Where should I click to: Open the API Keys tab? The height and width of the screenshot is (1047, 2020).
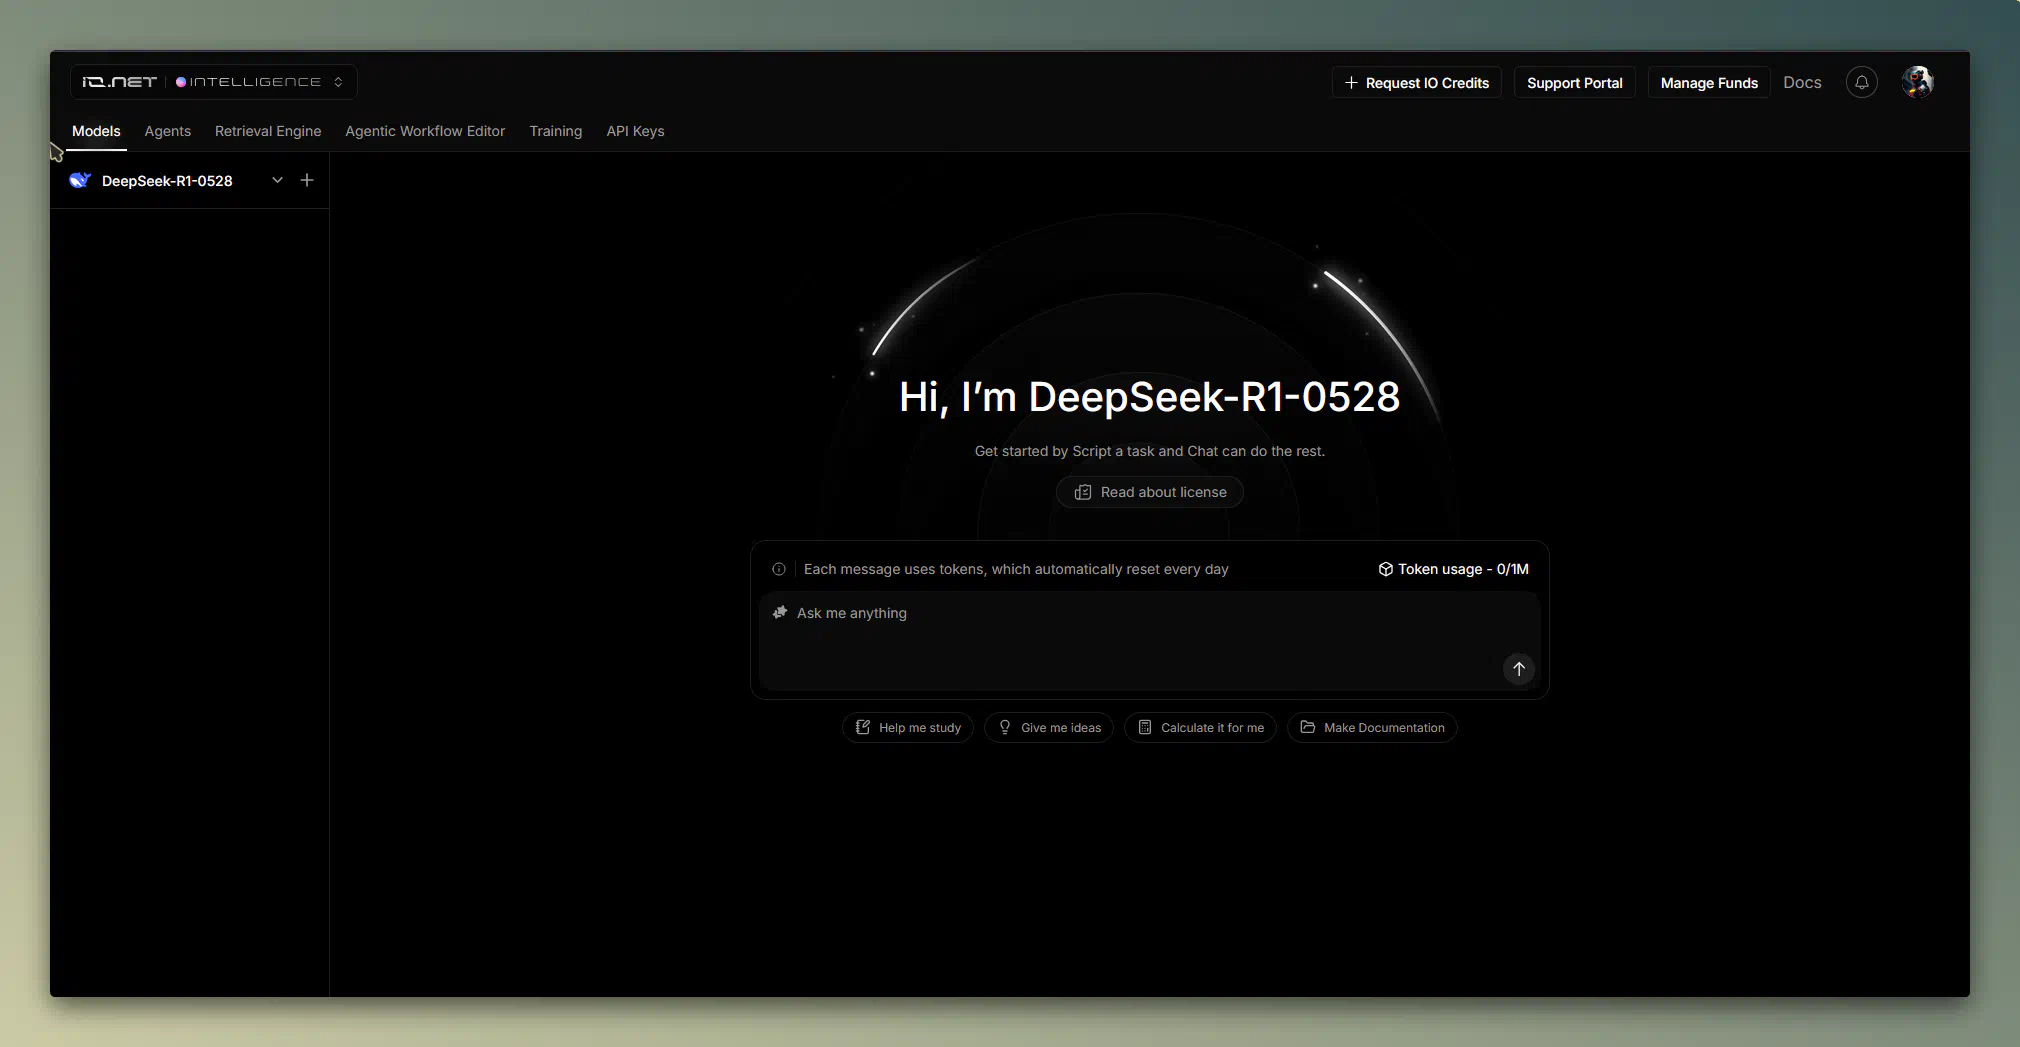[x=635, y=131]
